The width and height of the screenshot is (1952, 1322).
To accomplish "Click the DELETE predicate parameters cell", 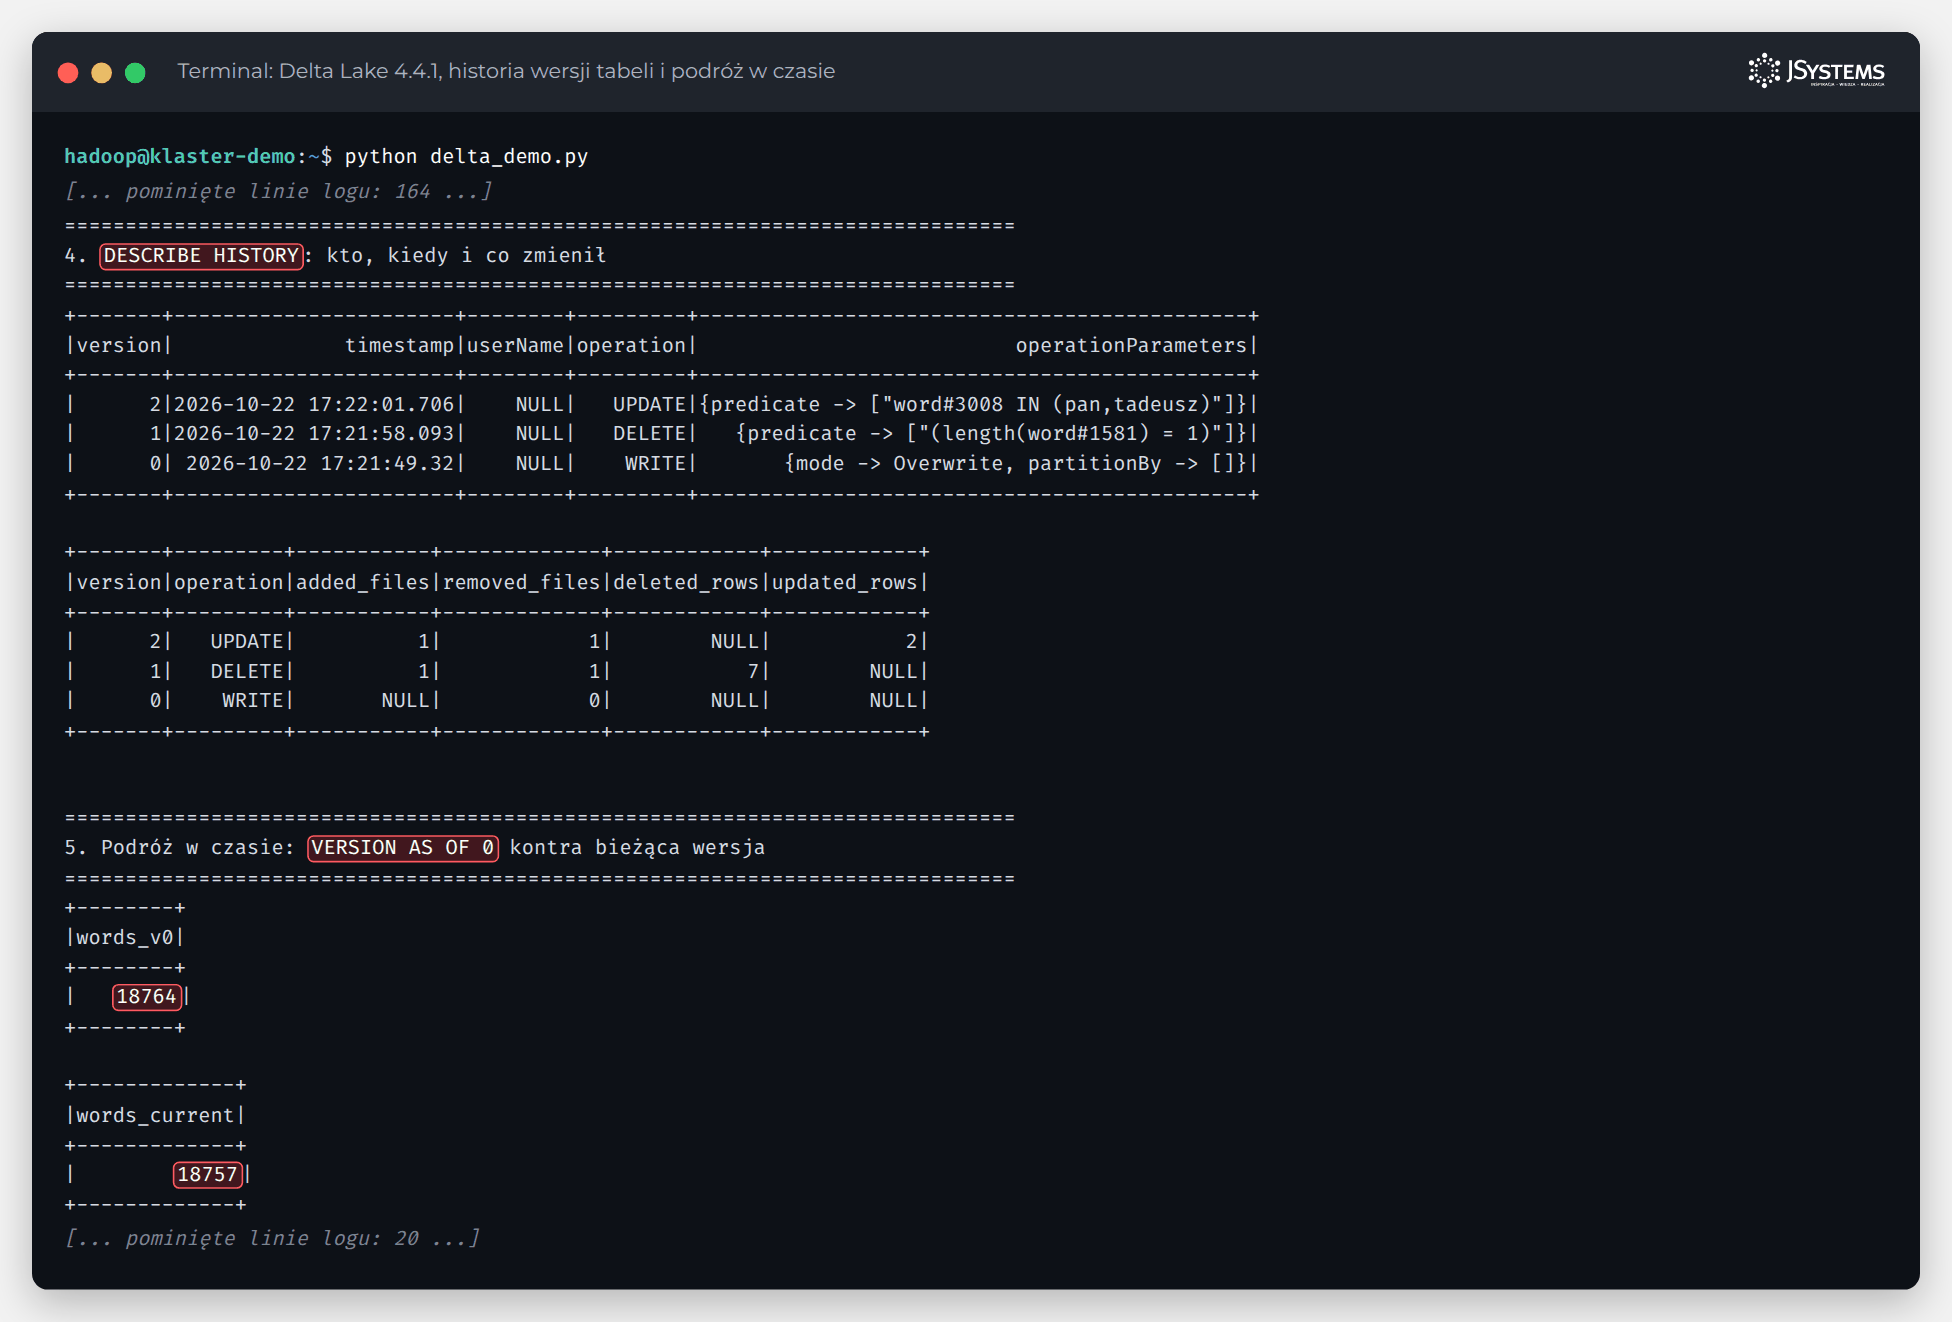I will 992,434.
